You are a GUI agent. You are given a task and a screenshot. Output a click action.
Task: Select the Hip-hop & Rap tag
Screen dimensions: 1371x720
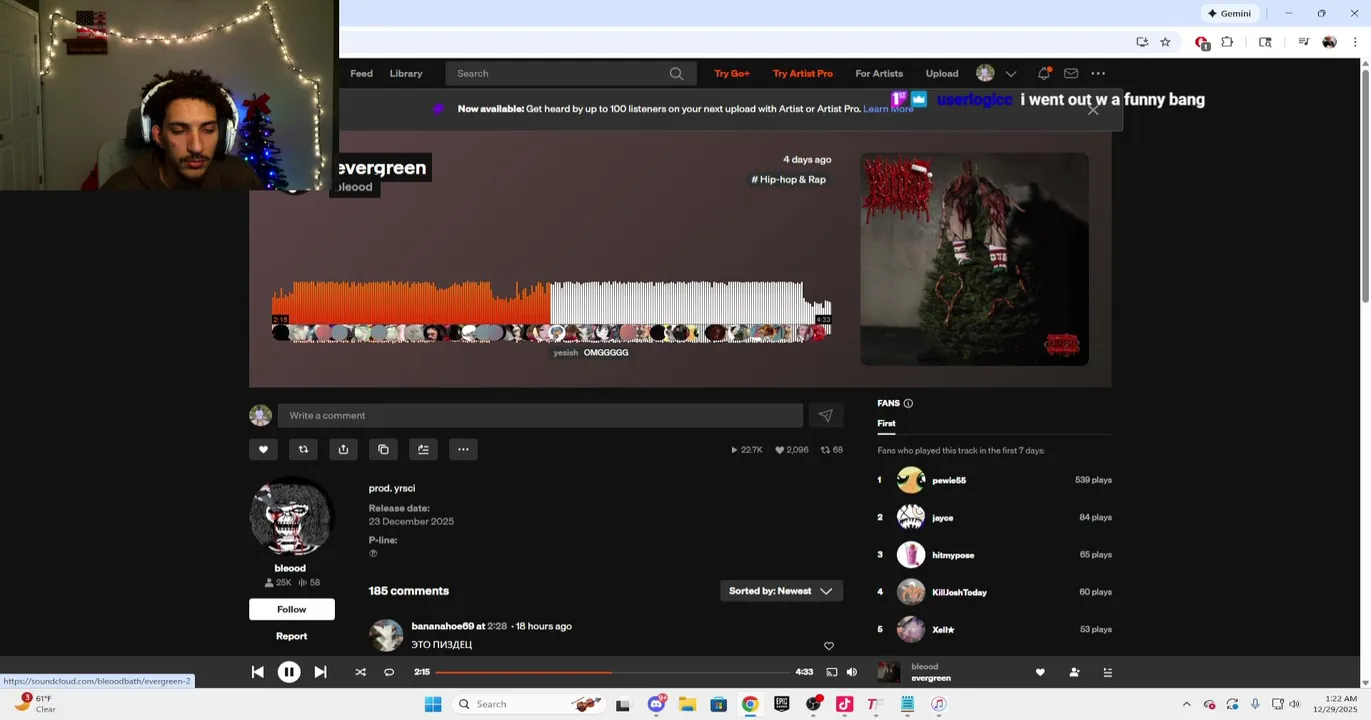click(x=789, y=179)
